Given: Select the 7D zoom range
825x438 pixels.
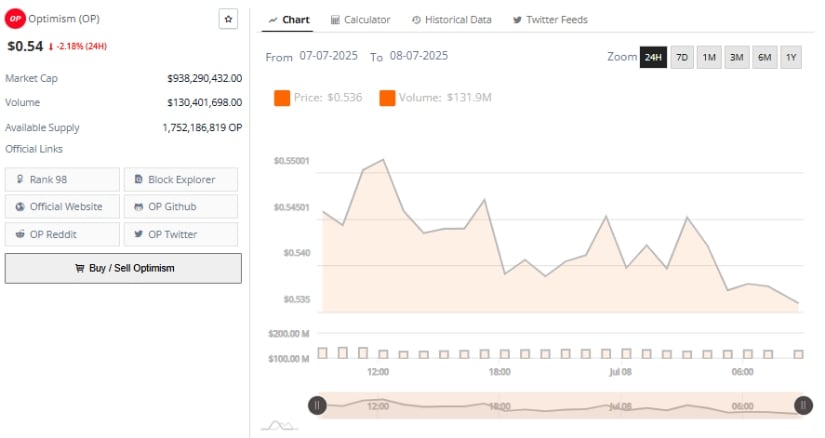Looking at the screenshot, I should click(682, 57).
